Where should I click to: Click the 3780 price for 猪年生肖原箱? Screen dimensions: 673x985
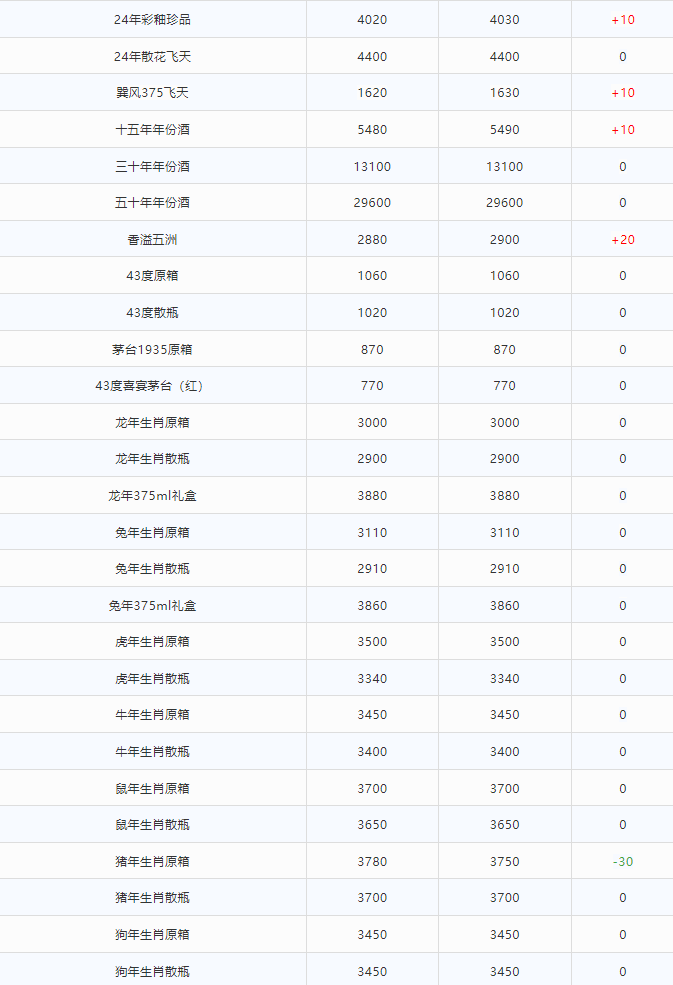[372, 862]
